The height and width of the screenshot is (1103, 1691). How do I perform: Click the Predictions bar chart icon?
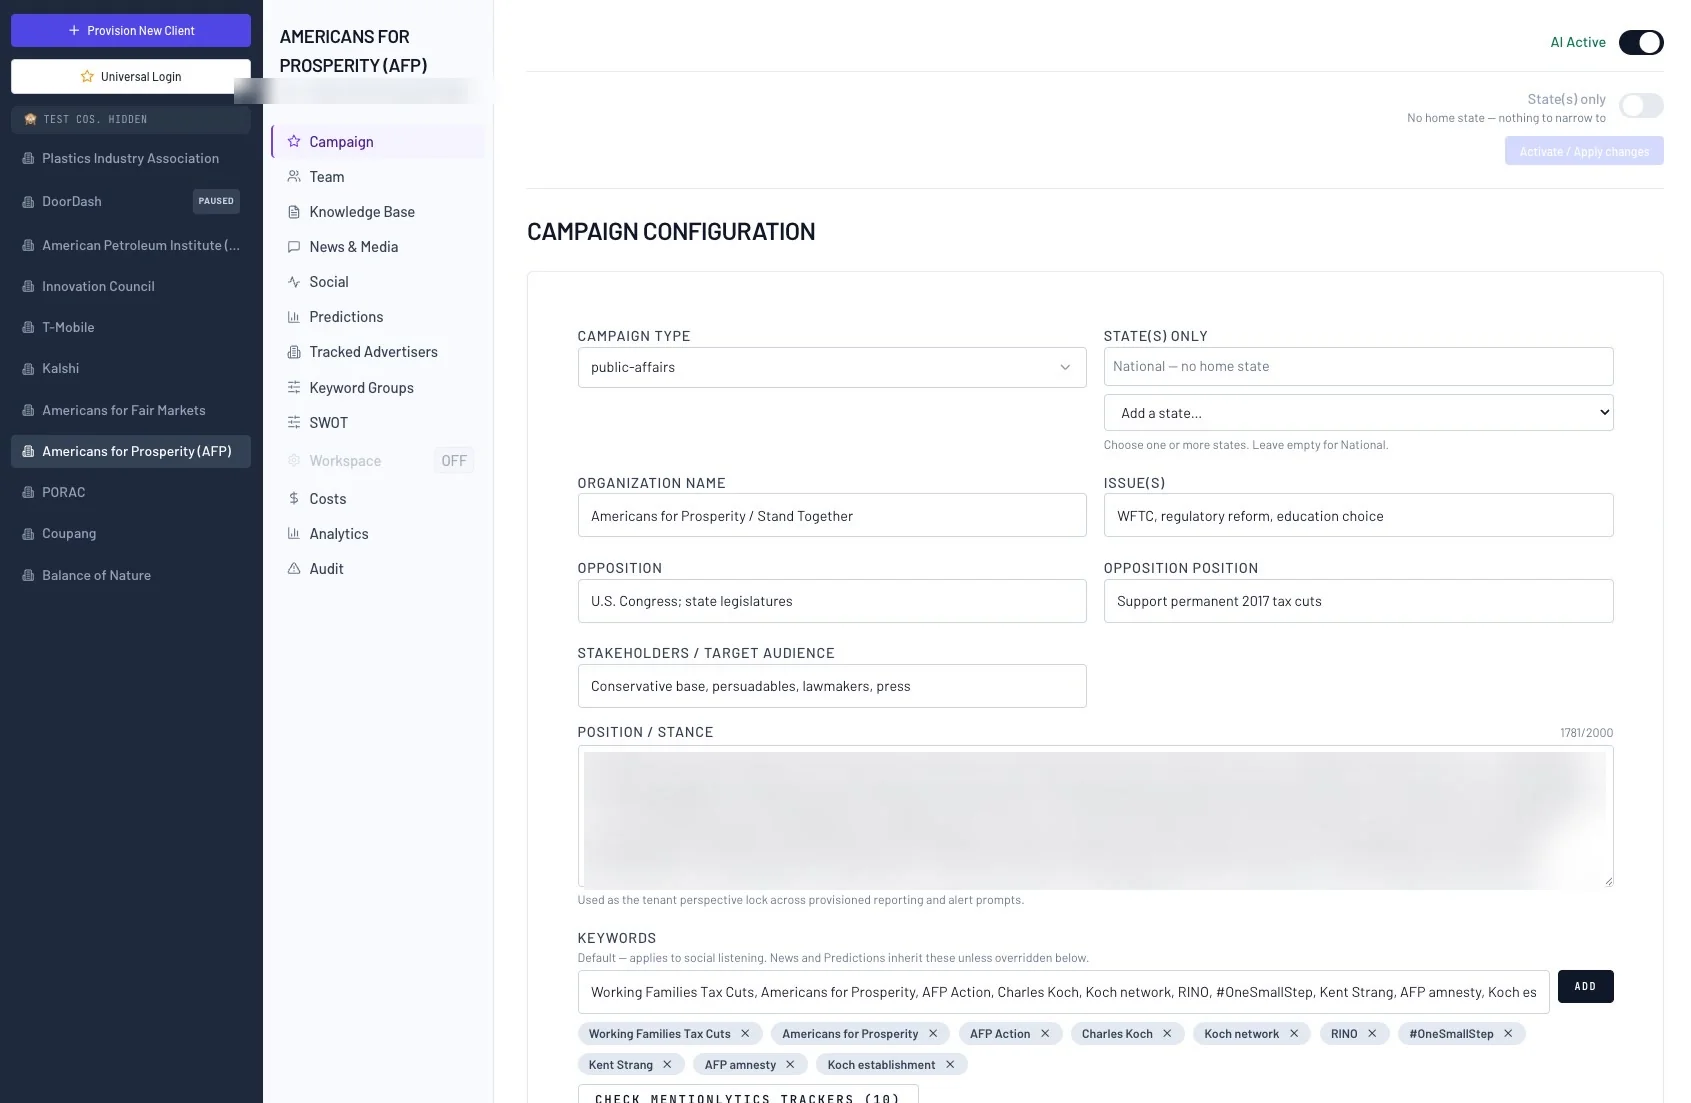tap(294, 317)
